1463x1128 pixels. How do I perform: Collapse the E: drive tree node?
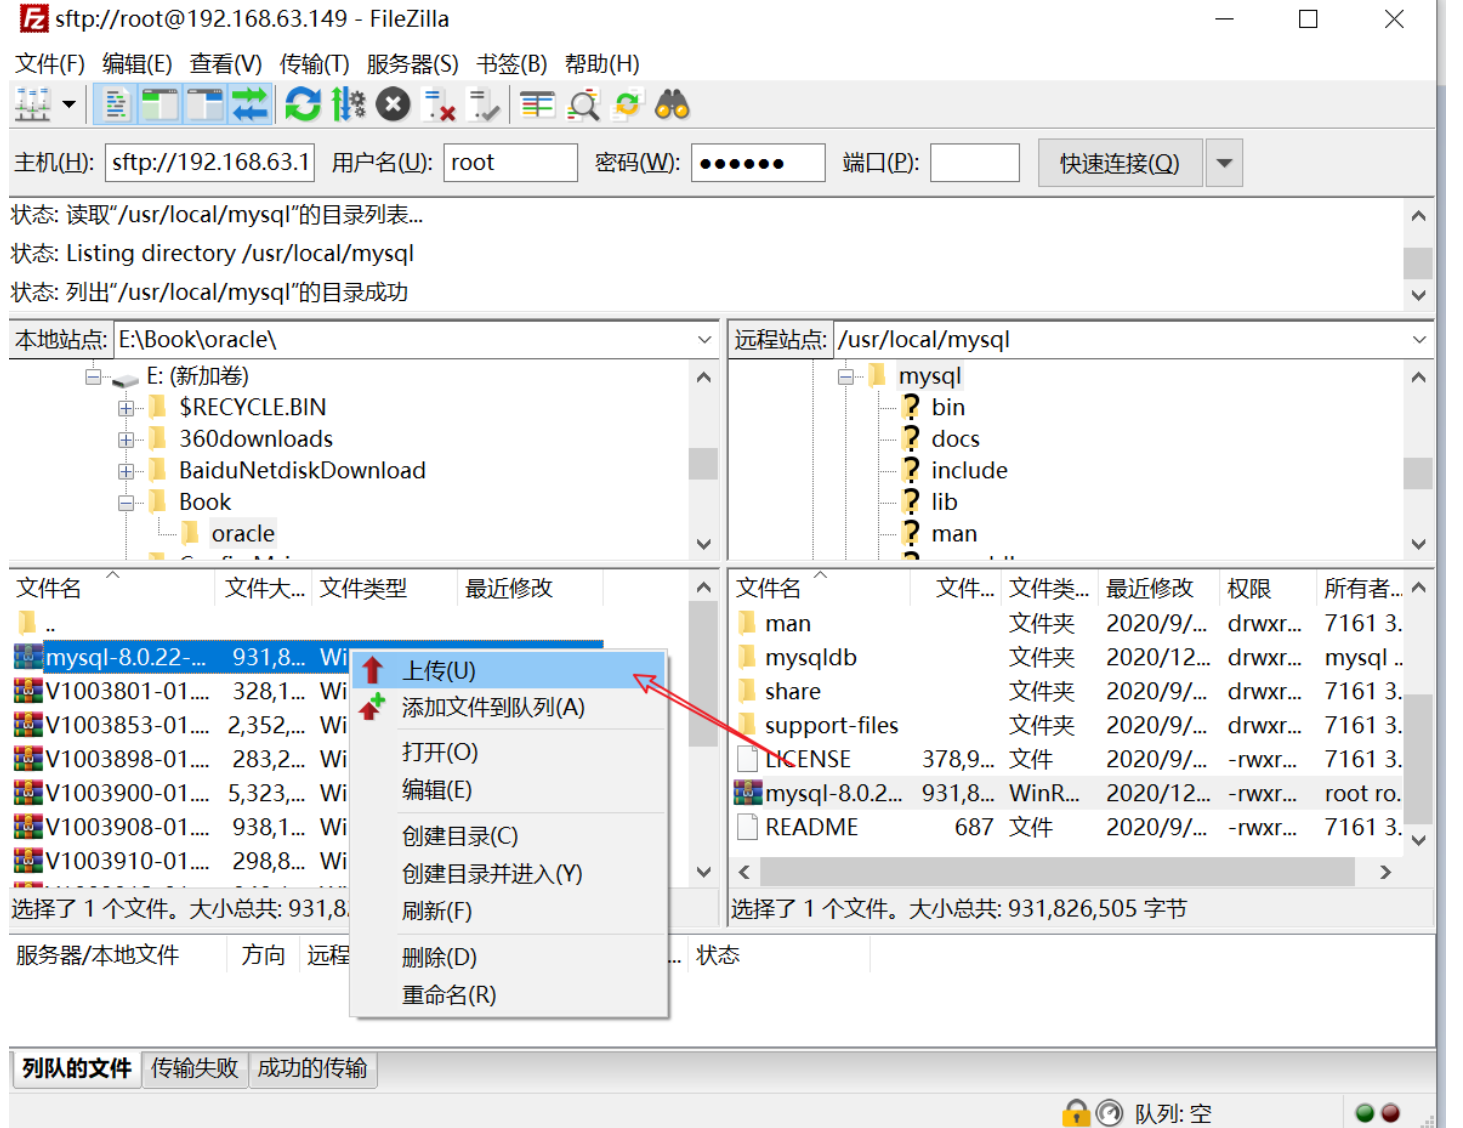tap(94, 377)
